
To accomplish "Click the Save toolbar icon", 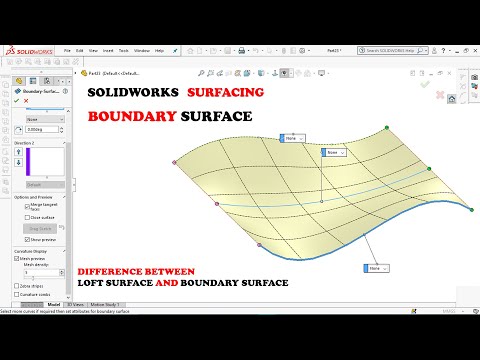I will click(228, 51).
